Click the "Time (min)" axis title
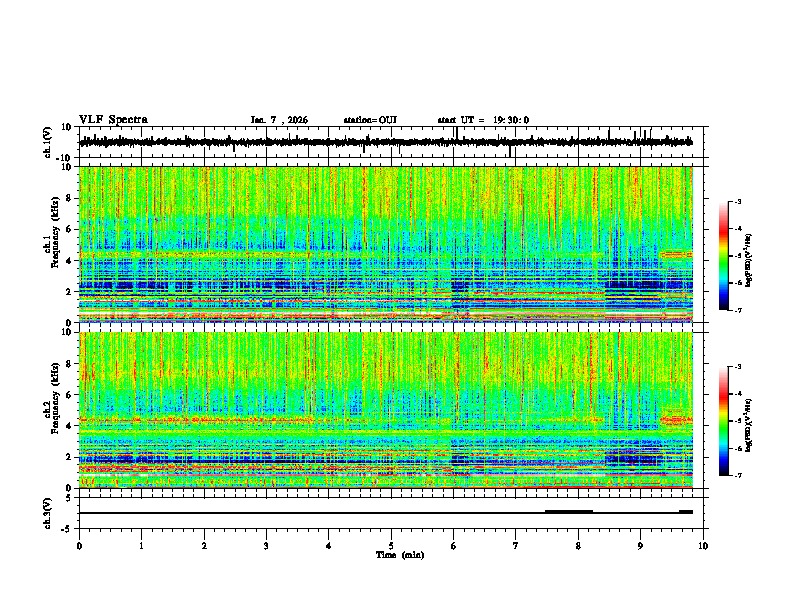 [400, 555]
